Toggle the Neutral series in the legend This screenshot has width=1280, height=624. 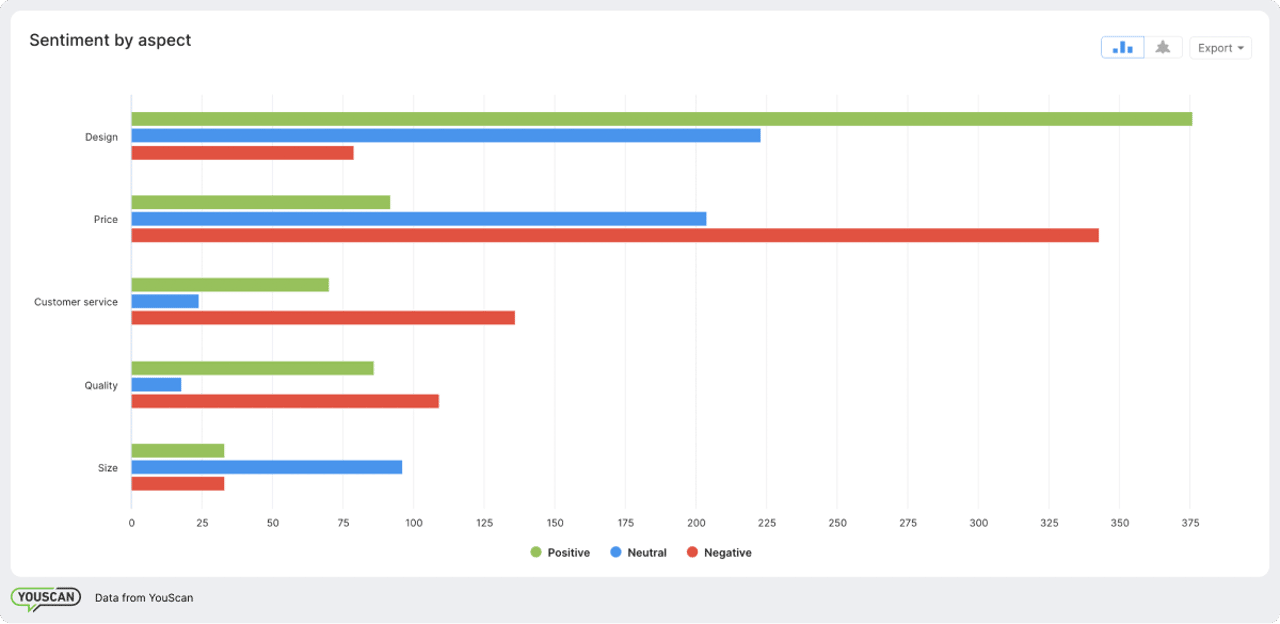coord(638,552)
